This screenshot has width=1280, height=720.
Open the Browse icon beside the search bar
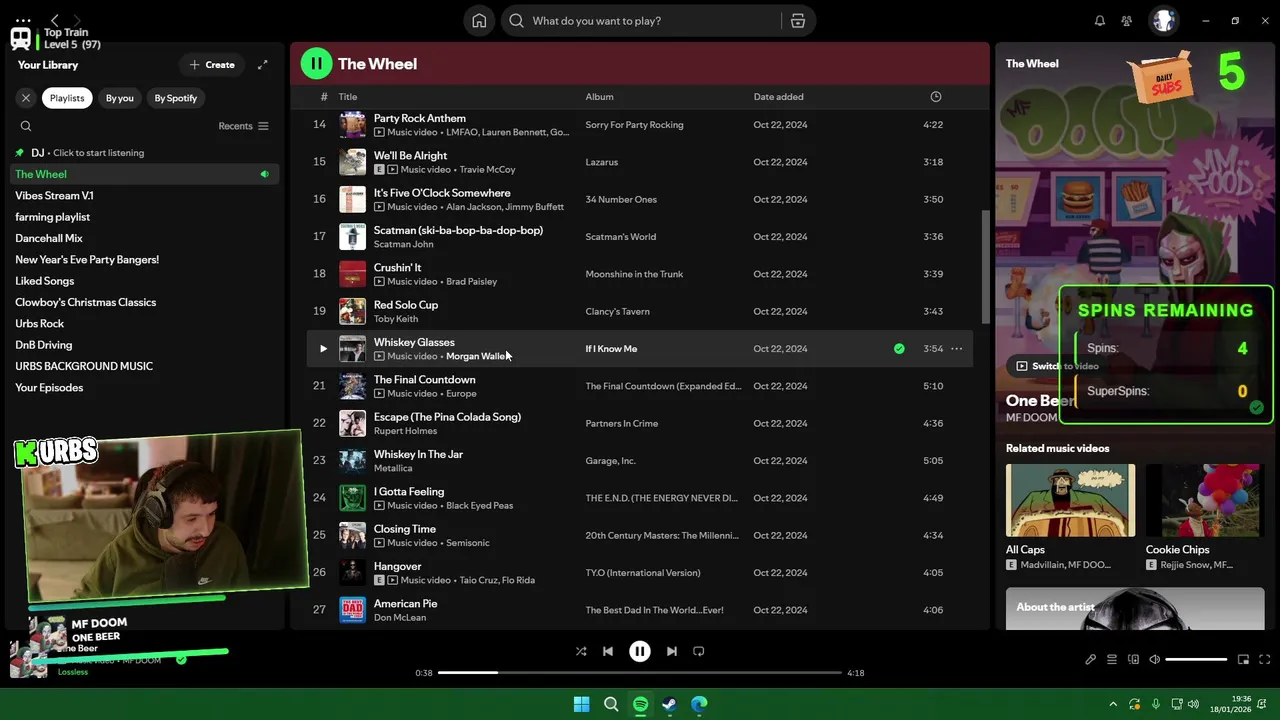[797, 21]
